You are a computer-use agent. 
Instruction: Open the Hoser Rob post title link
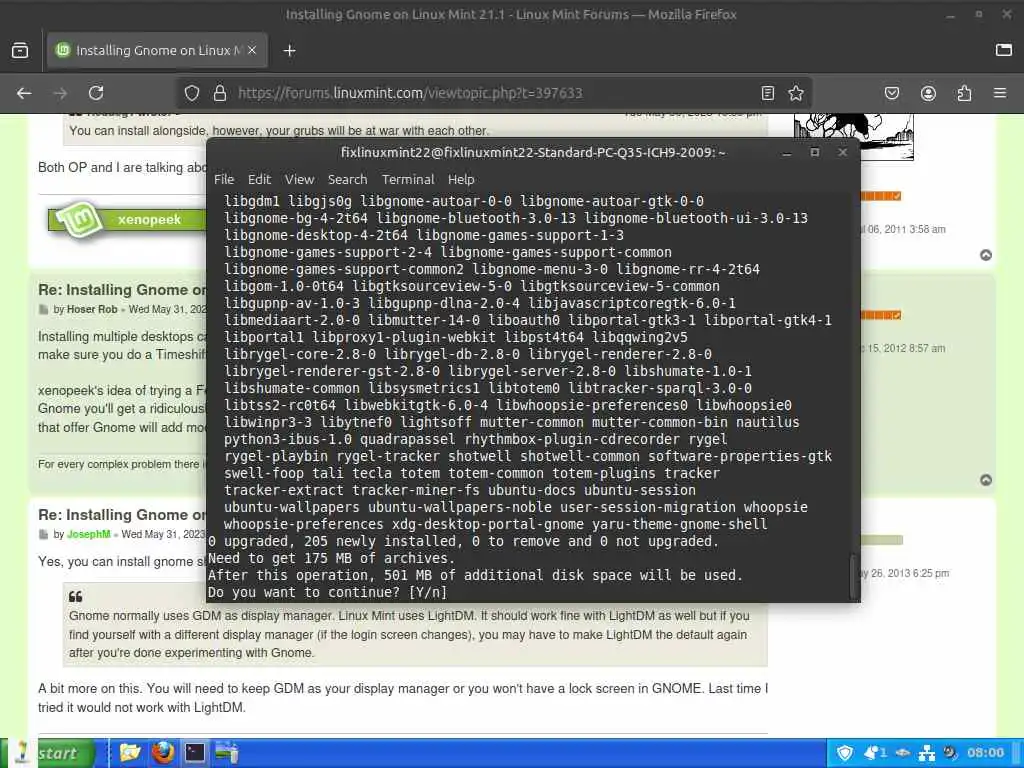[x=122, y=290]
